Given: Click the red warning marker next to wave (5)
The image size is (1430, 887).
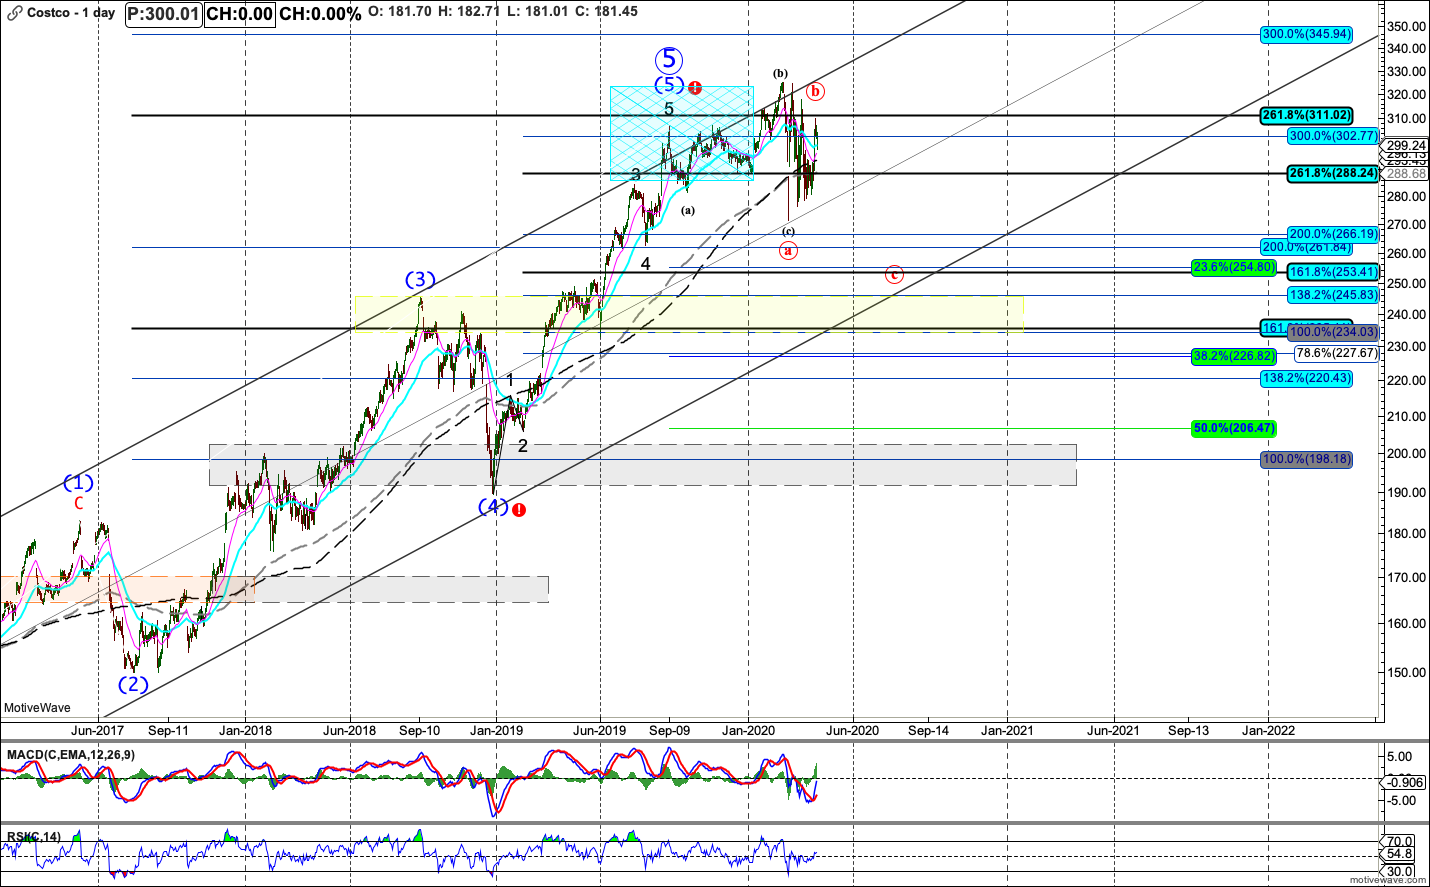Looking at the screenshot, I should pyautogui.click(x=695, y=88).
